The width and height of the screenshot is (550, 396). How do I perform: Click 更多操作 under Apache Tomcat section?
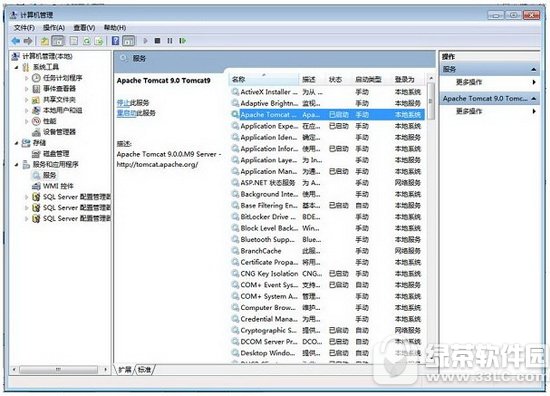[x=469, y=111]
